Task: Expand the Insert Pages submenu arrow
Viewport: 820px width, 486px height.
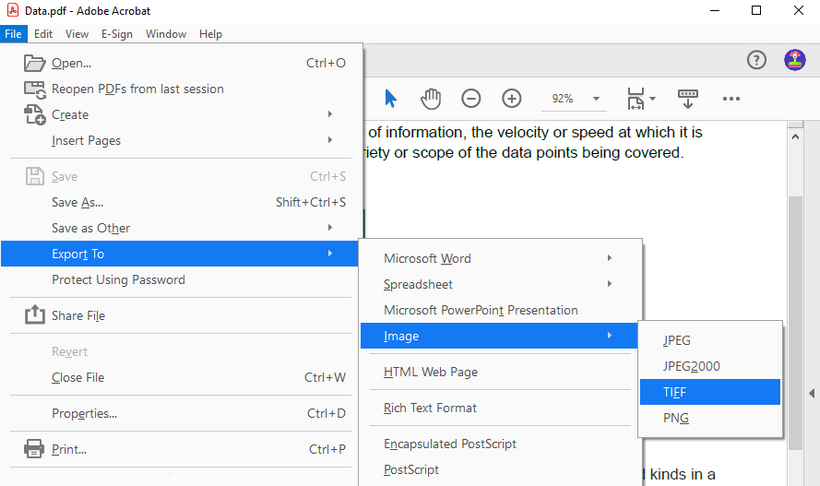Action: coord(330,140)
